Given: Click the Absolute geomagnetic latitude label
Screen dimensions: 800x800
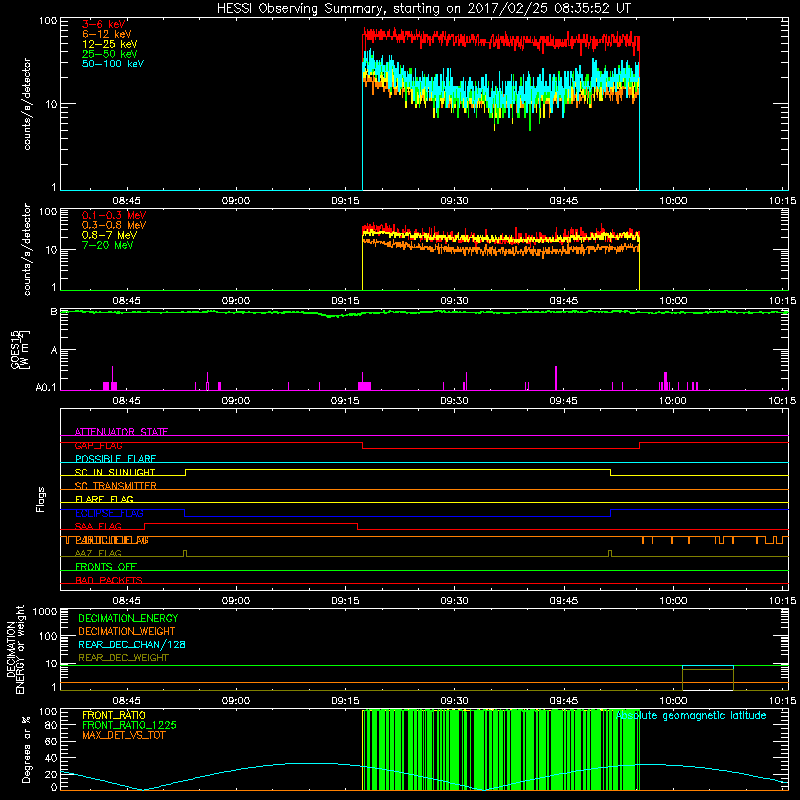Looking at the screenshot, I should pyautogui.click(x=691, y=716).
